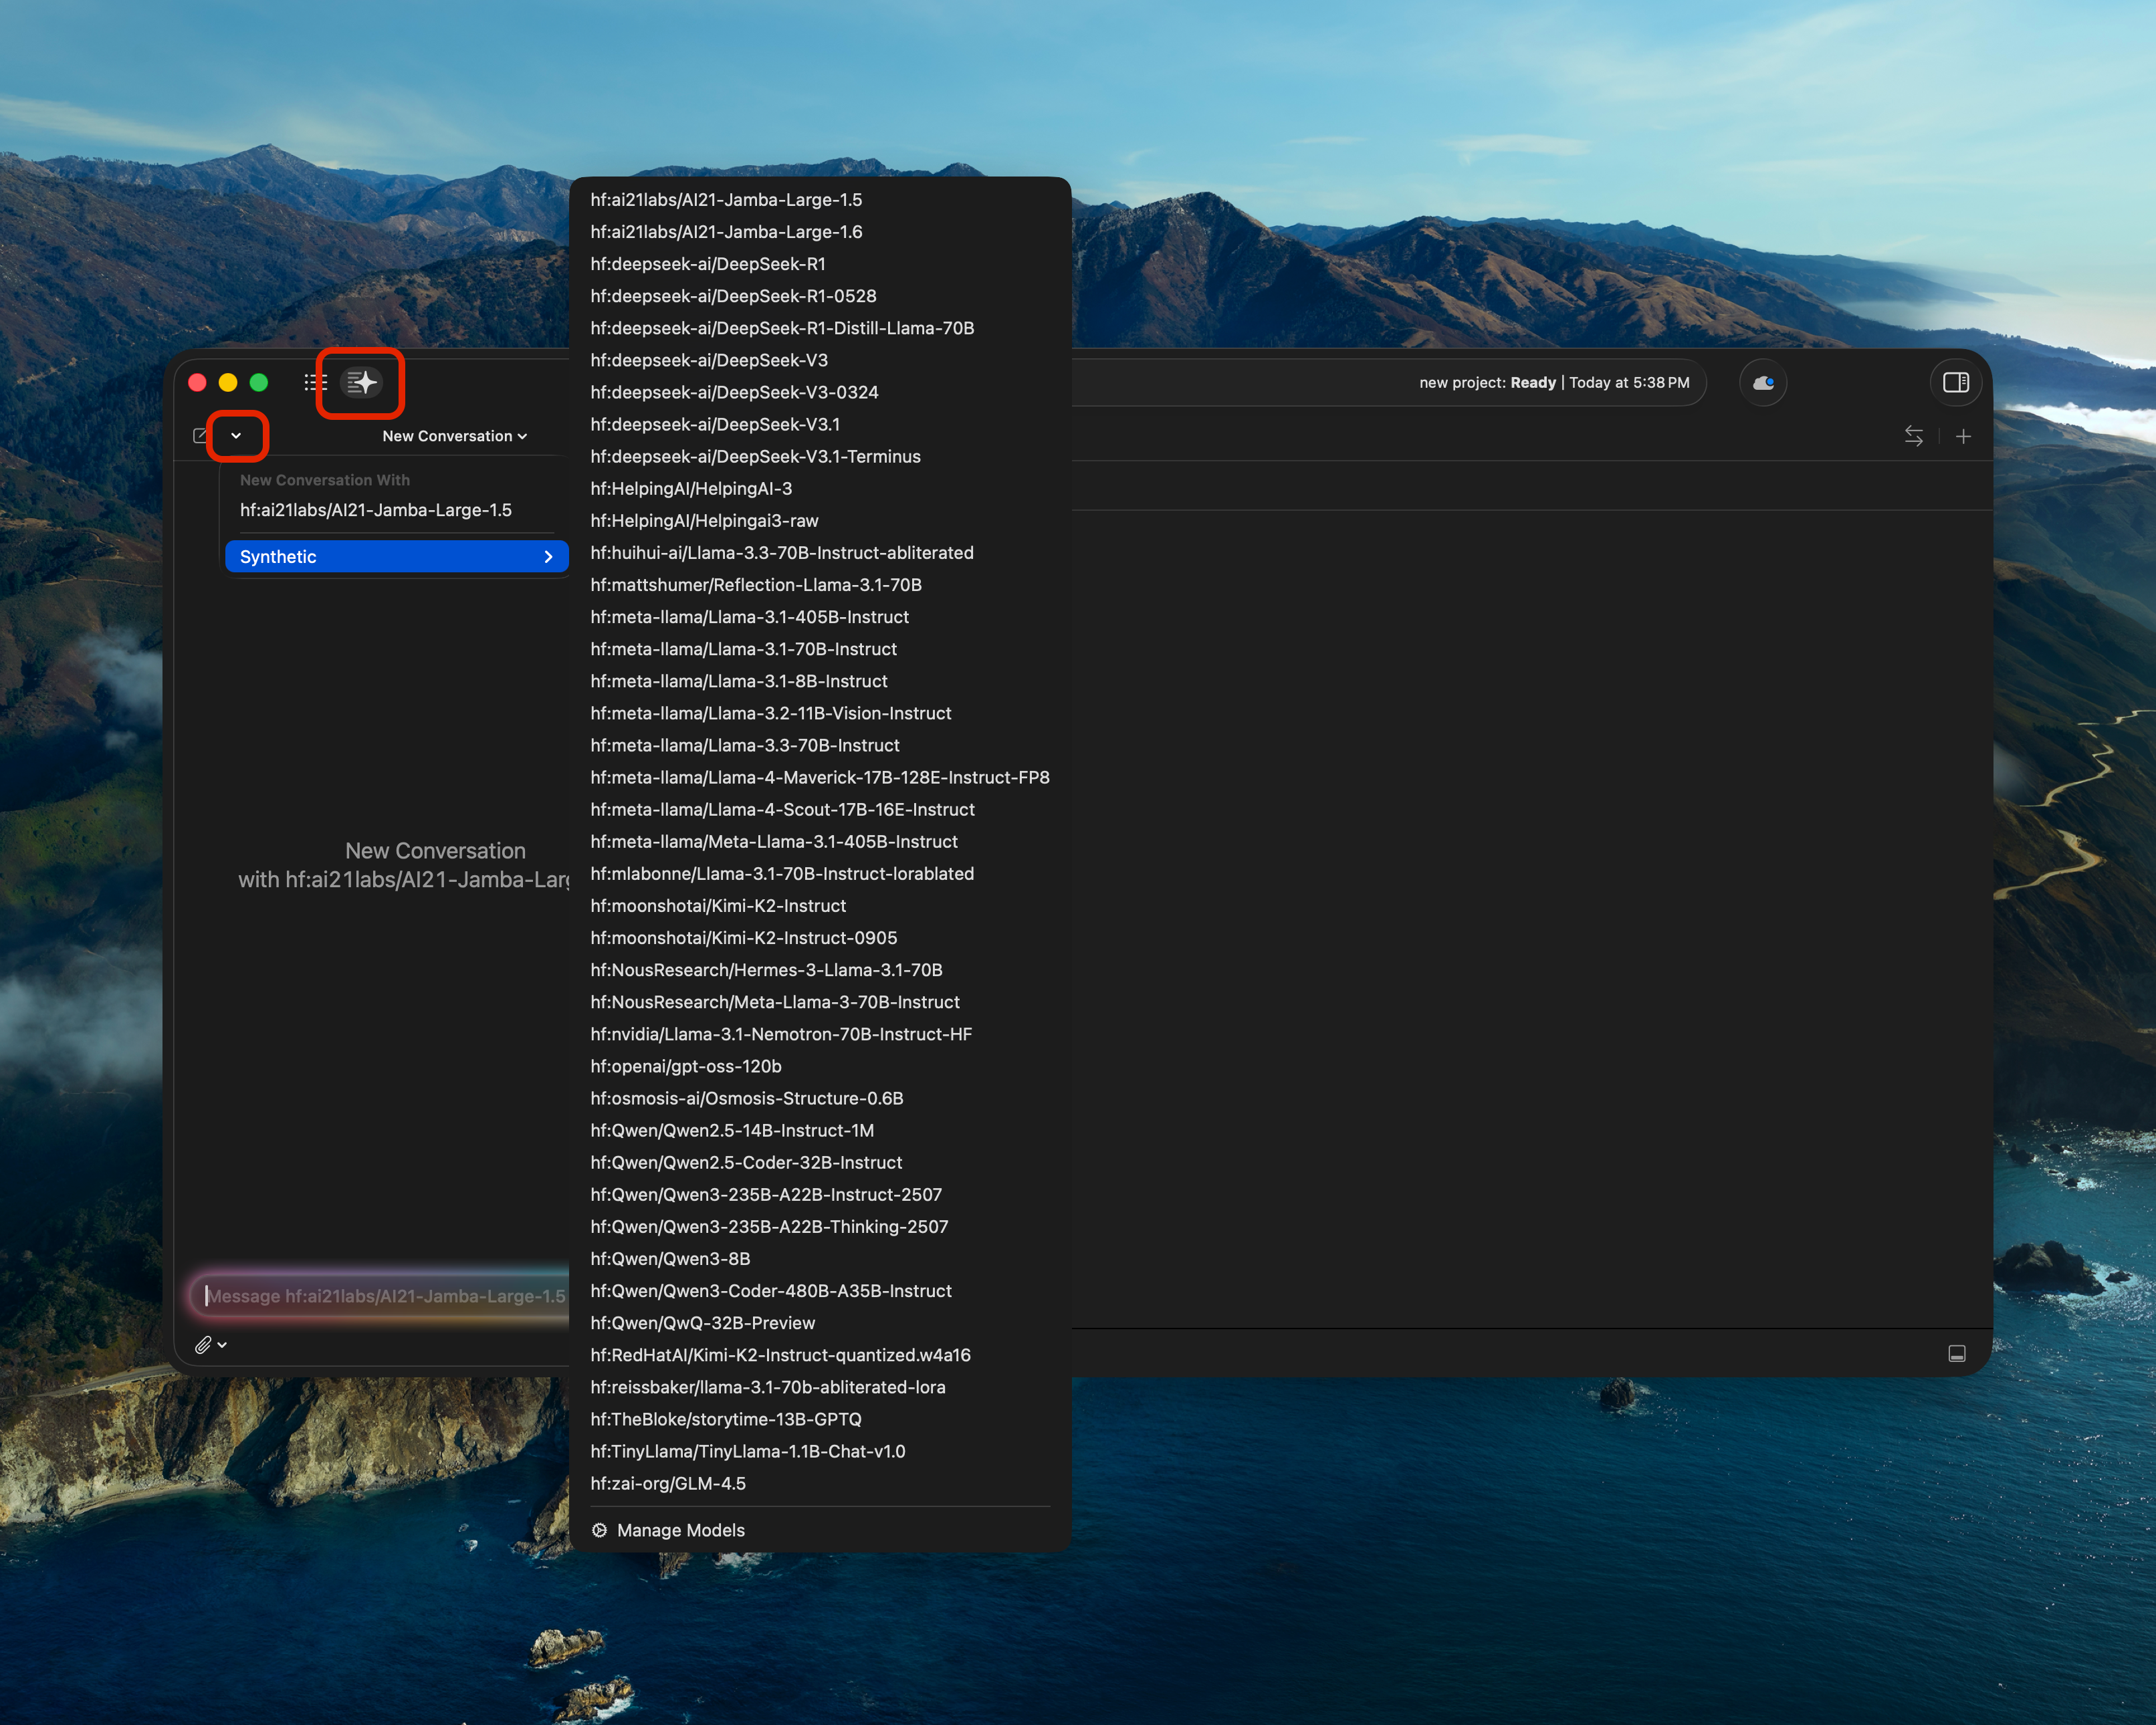Click the cloud sync status icon
This screenshot has width=2156, height=1725.
coord(1763,382)
